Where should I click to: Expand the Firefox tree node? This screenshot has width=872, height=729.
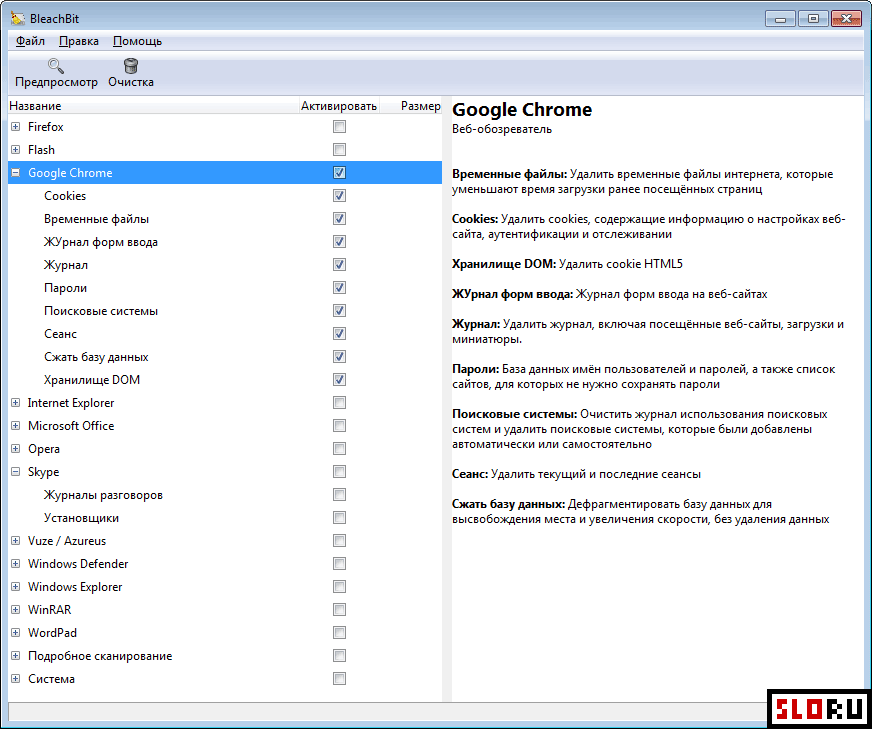tap(16, 127)
